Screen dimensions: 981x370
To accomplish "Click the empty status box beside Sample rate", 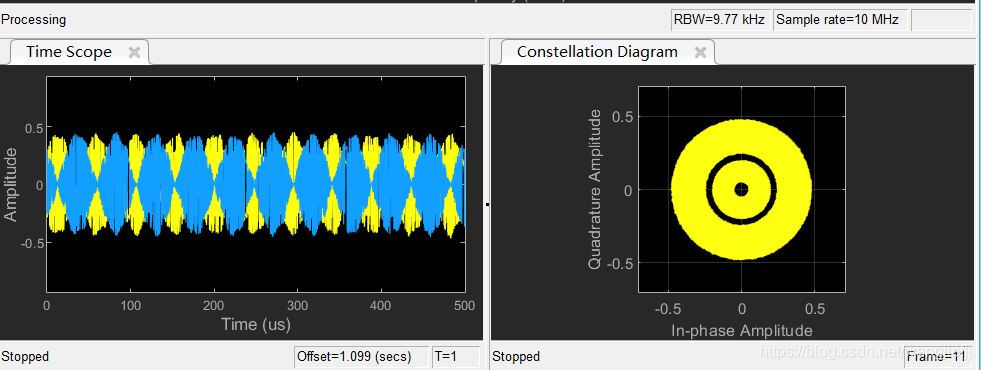I will [942, 19].
